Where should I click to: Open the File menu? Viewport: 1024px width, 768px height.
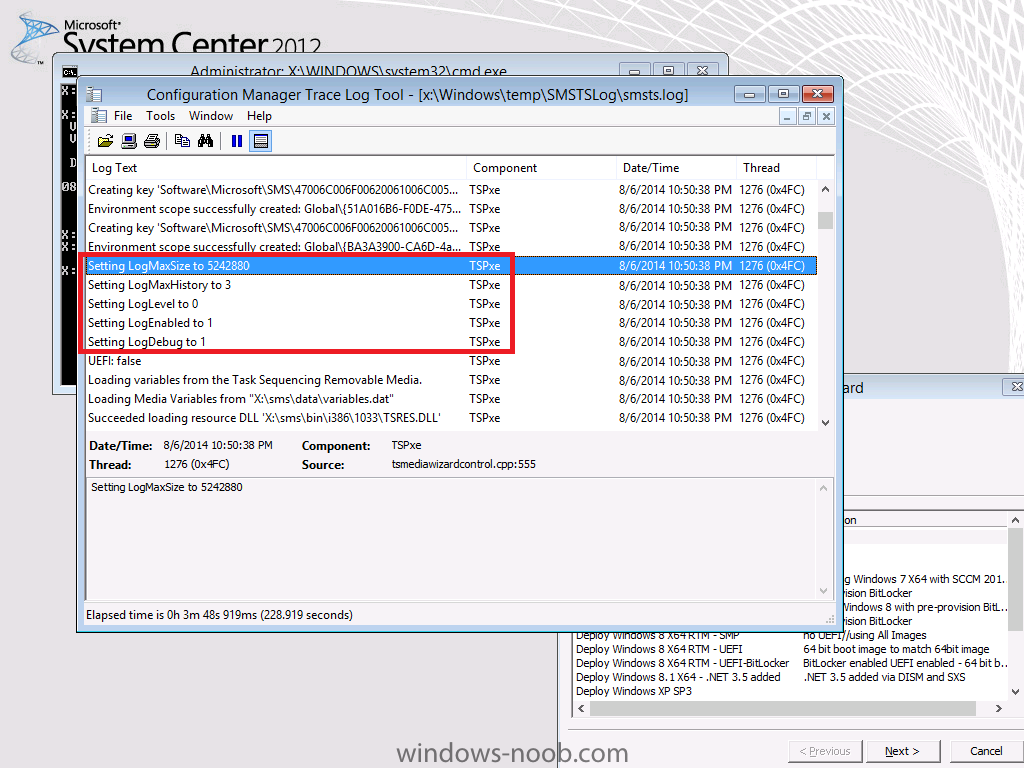click(123, 116)
